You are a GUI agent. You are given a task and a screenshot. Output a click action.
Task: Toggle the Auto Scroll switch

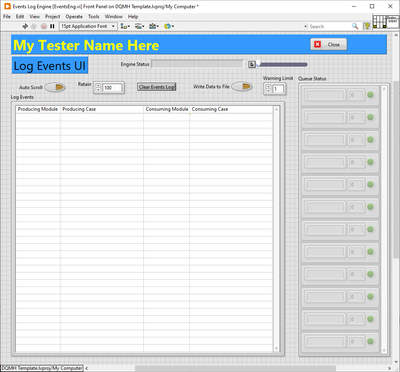click(x=55, y=87)
